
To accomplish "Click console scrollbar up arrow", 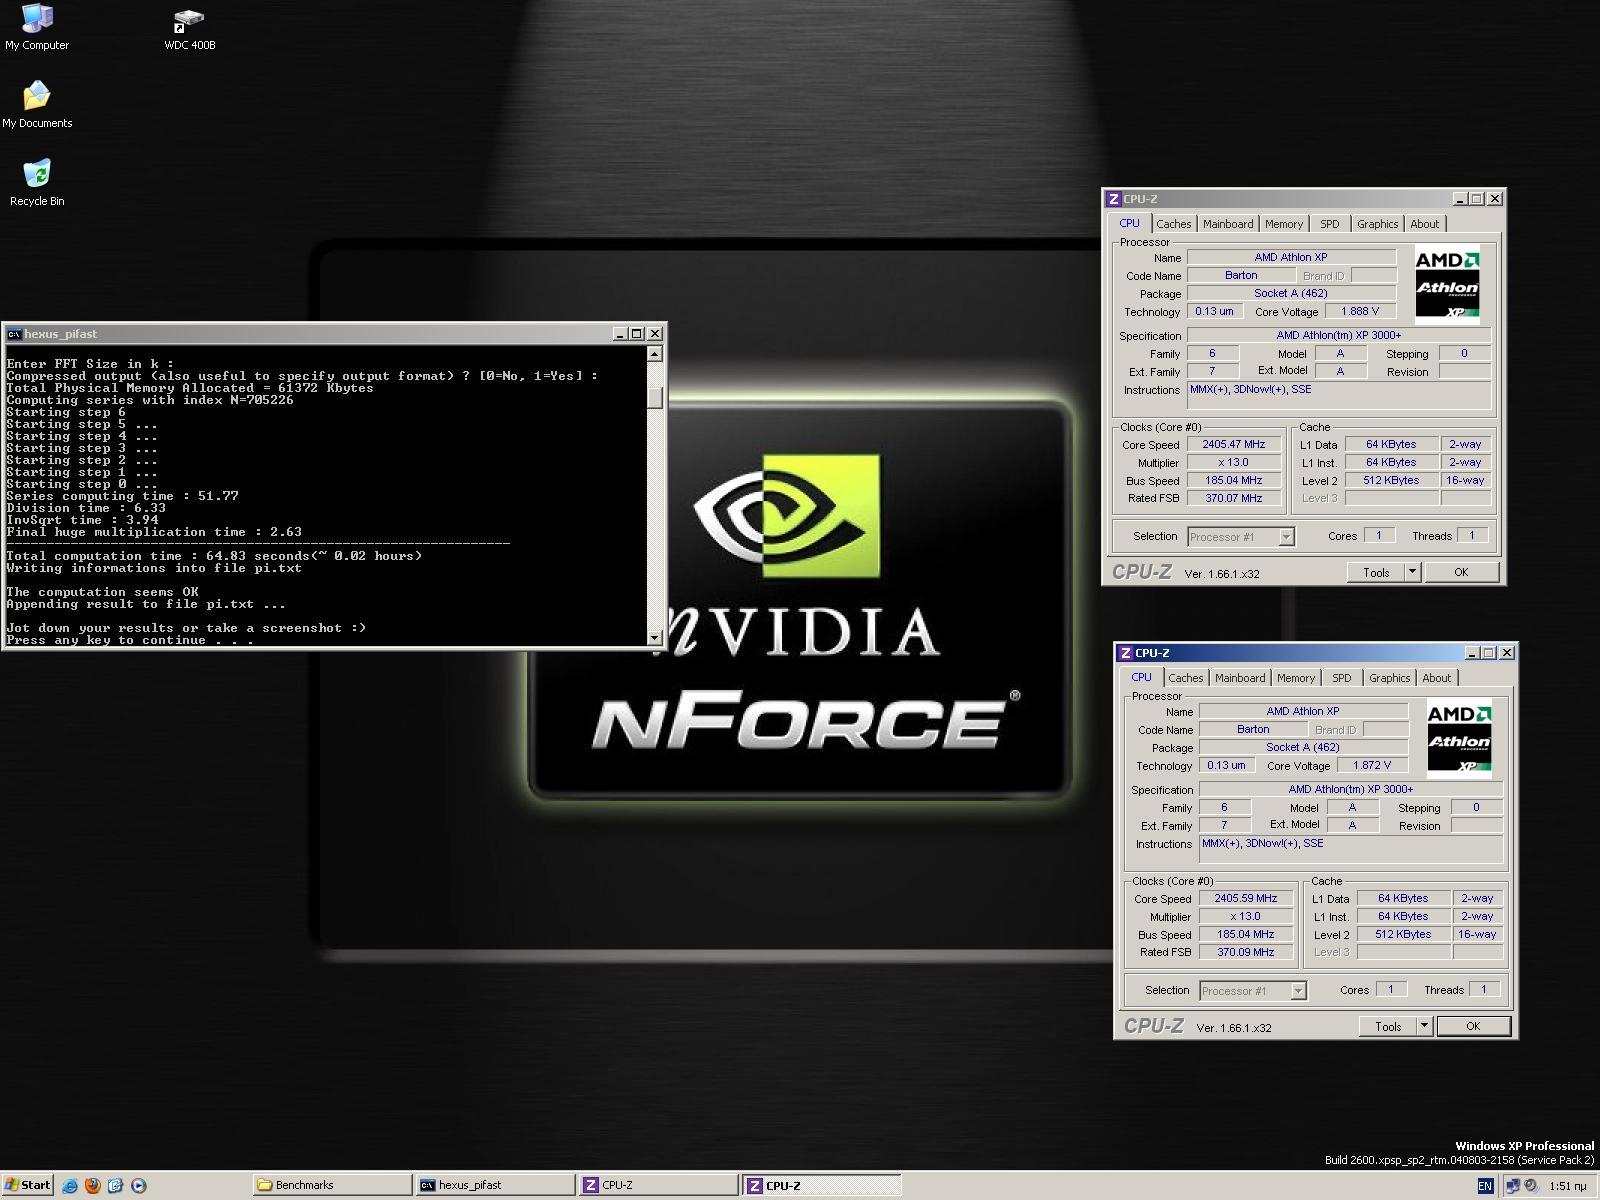I will [x=655, y=354].
